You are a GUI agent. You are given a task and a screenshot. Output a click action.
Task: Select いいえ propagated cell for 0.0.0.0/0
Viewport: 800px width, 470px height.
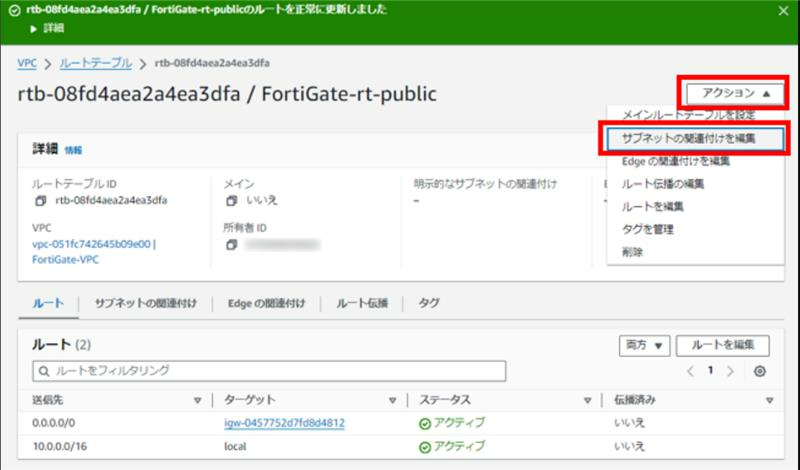[630, 423]
